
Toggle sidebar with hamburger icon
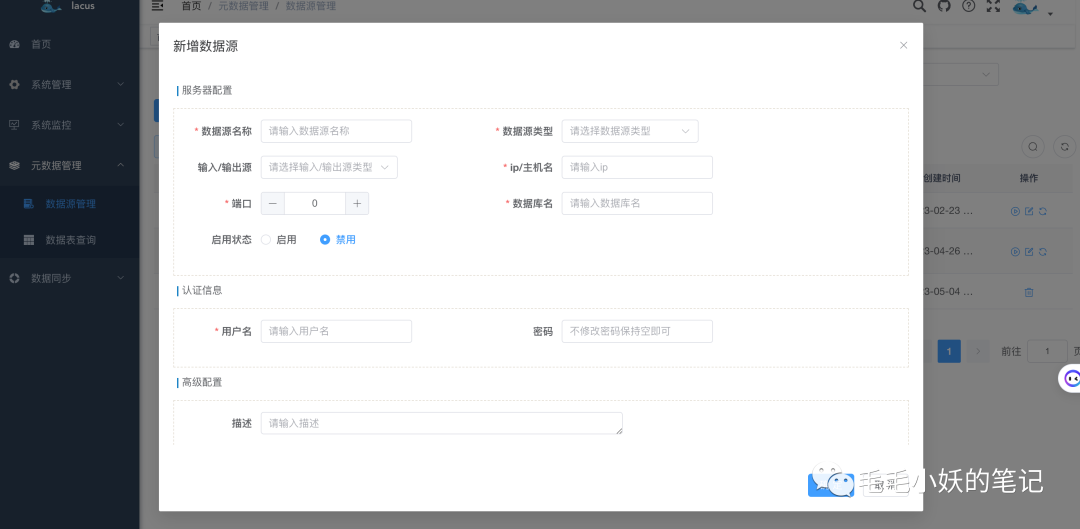(158, 6)
